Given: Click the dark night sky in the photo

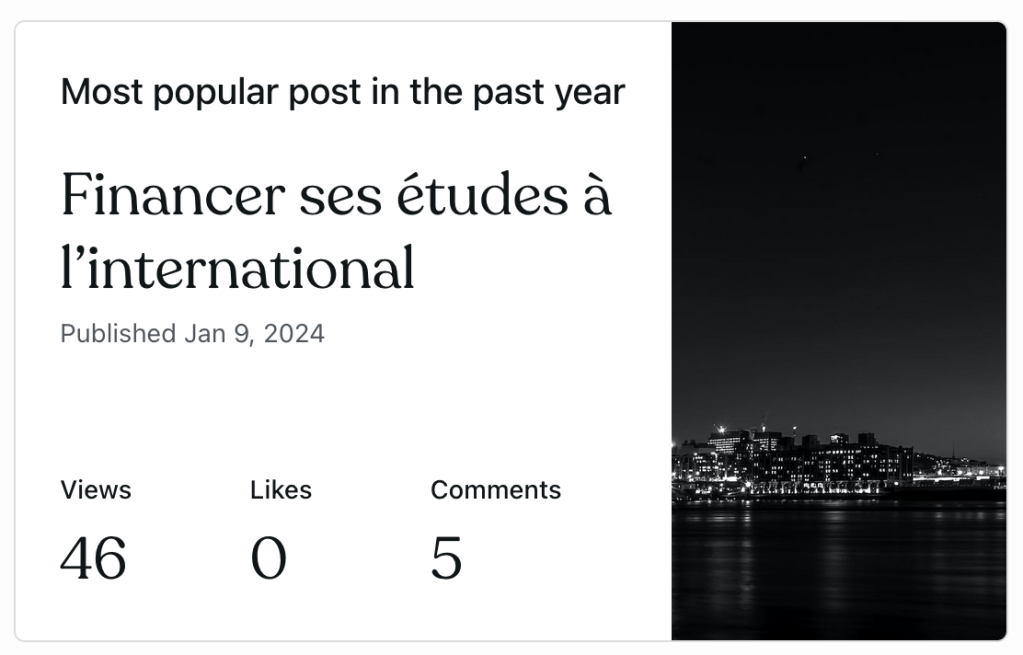Looking at the screenshot, I should pyautogui.click(x=838, y=200).
